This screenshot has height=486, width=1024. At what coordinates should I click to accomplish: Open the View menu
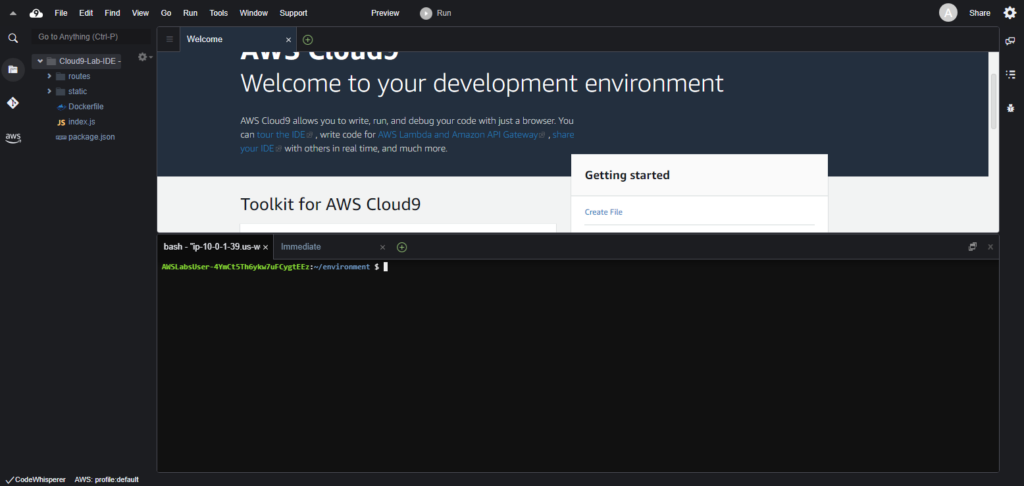pos(140,13)
